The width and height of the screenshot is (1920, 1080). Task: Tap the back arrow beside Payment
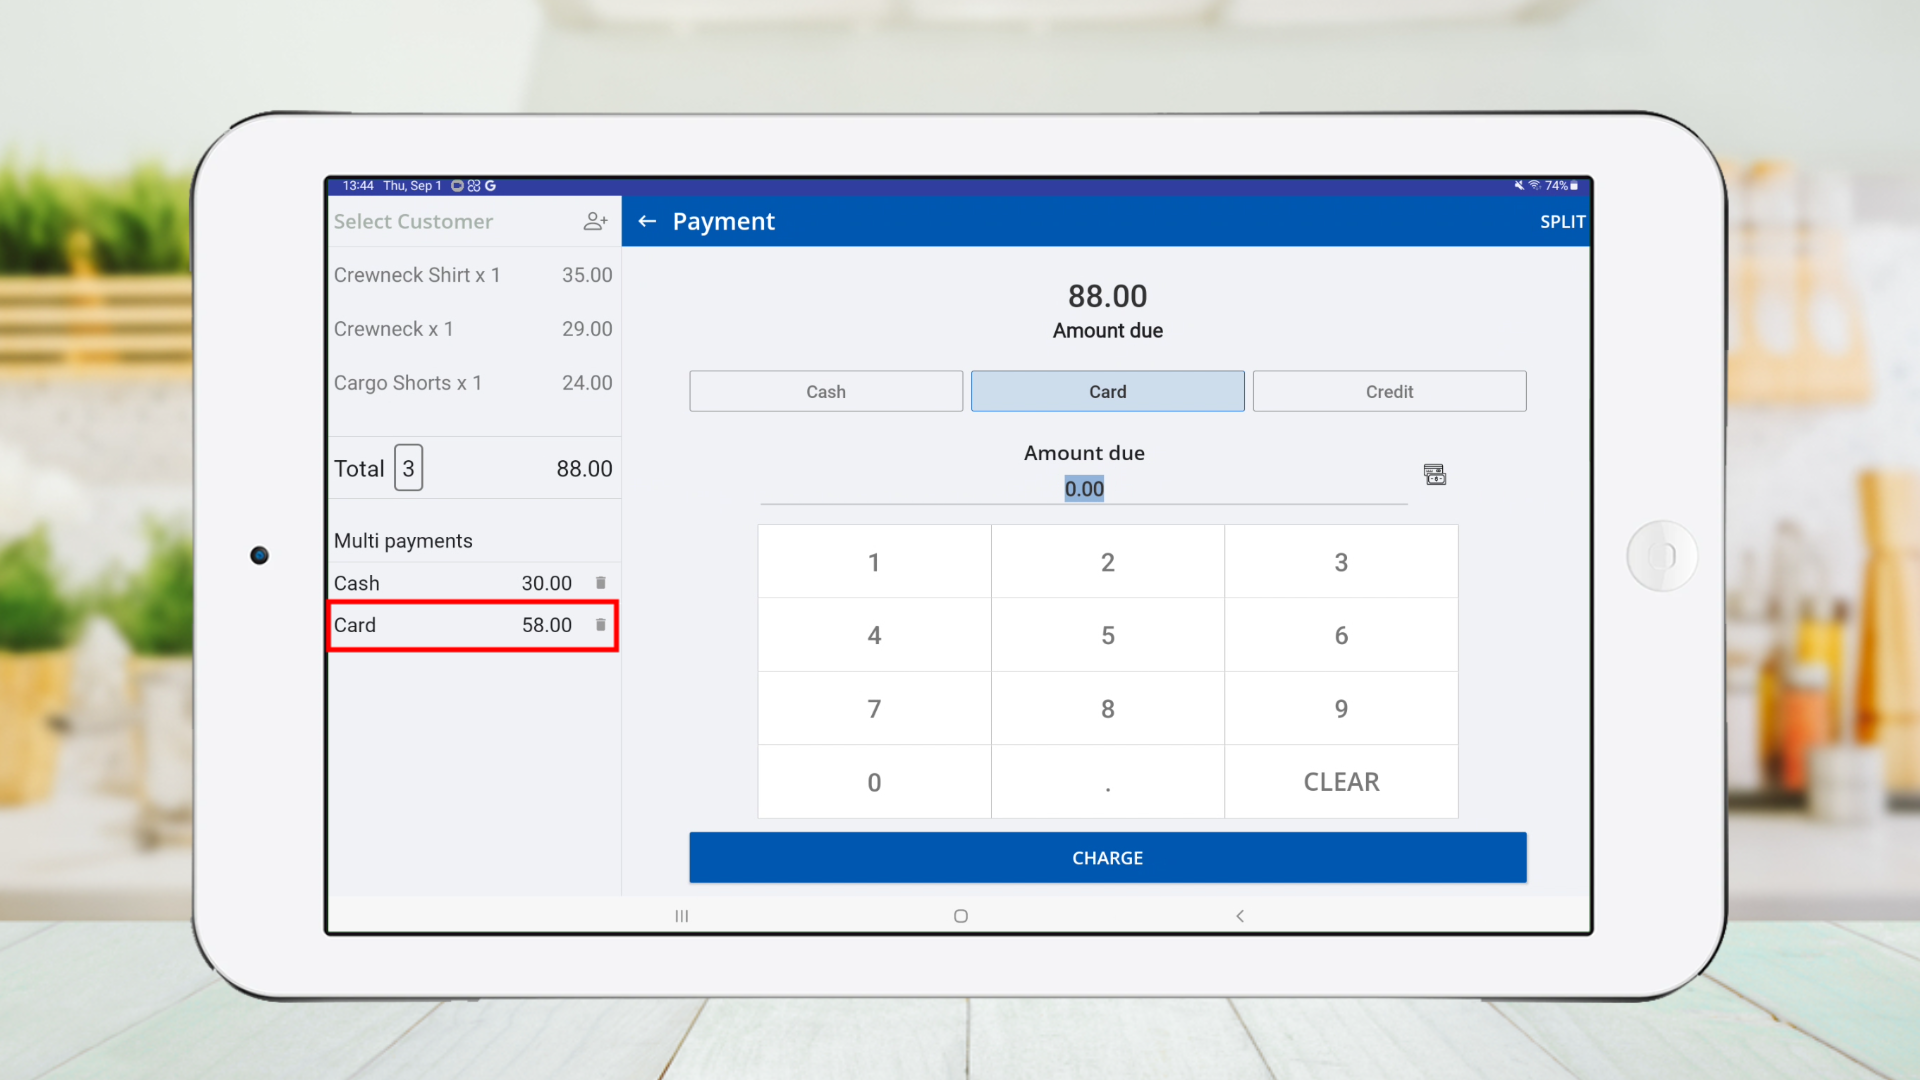pos(647,221)
